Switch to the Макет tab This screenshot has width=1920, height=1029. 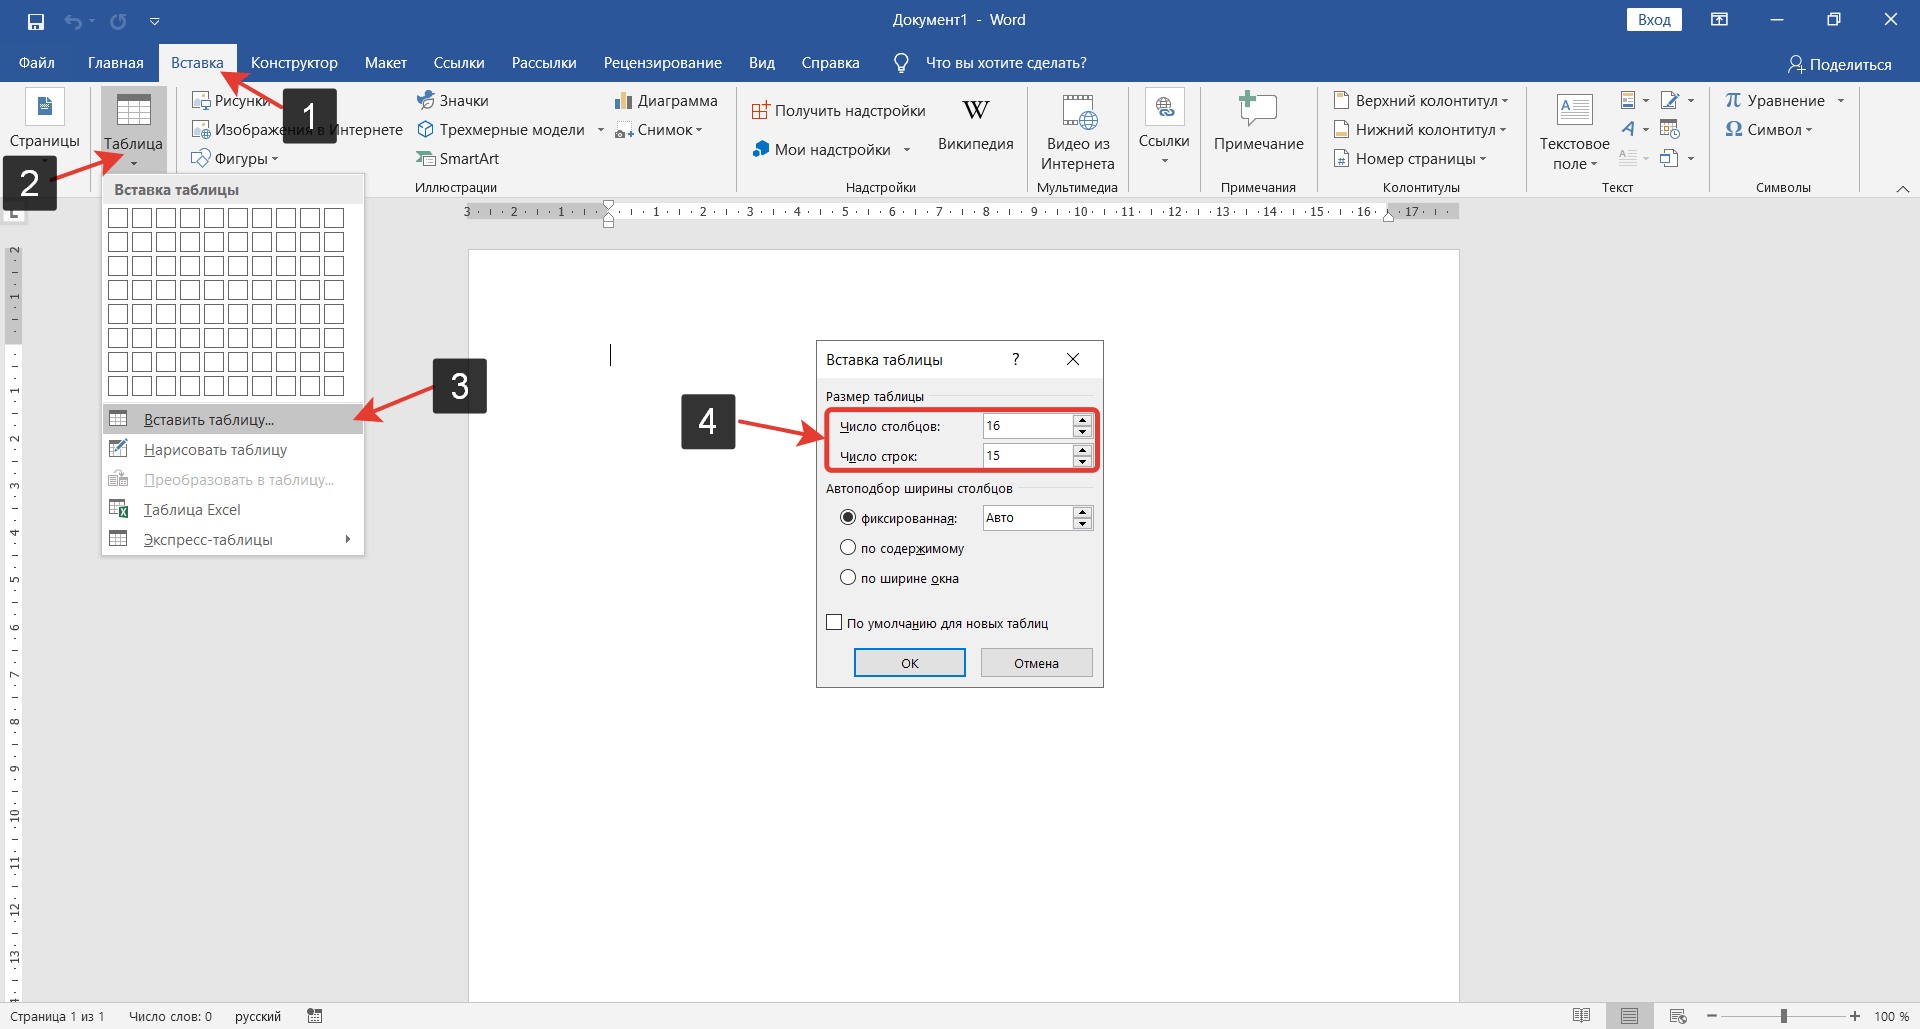tap(386, 63)
